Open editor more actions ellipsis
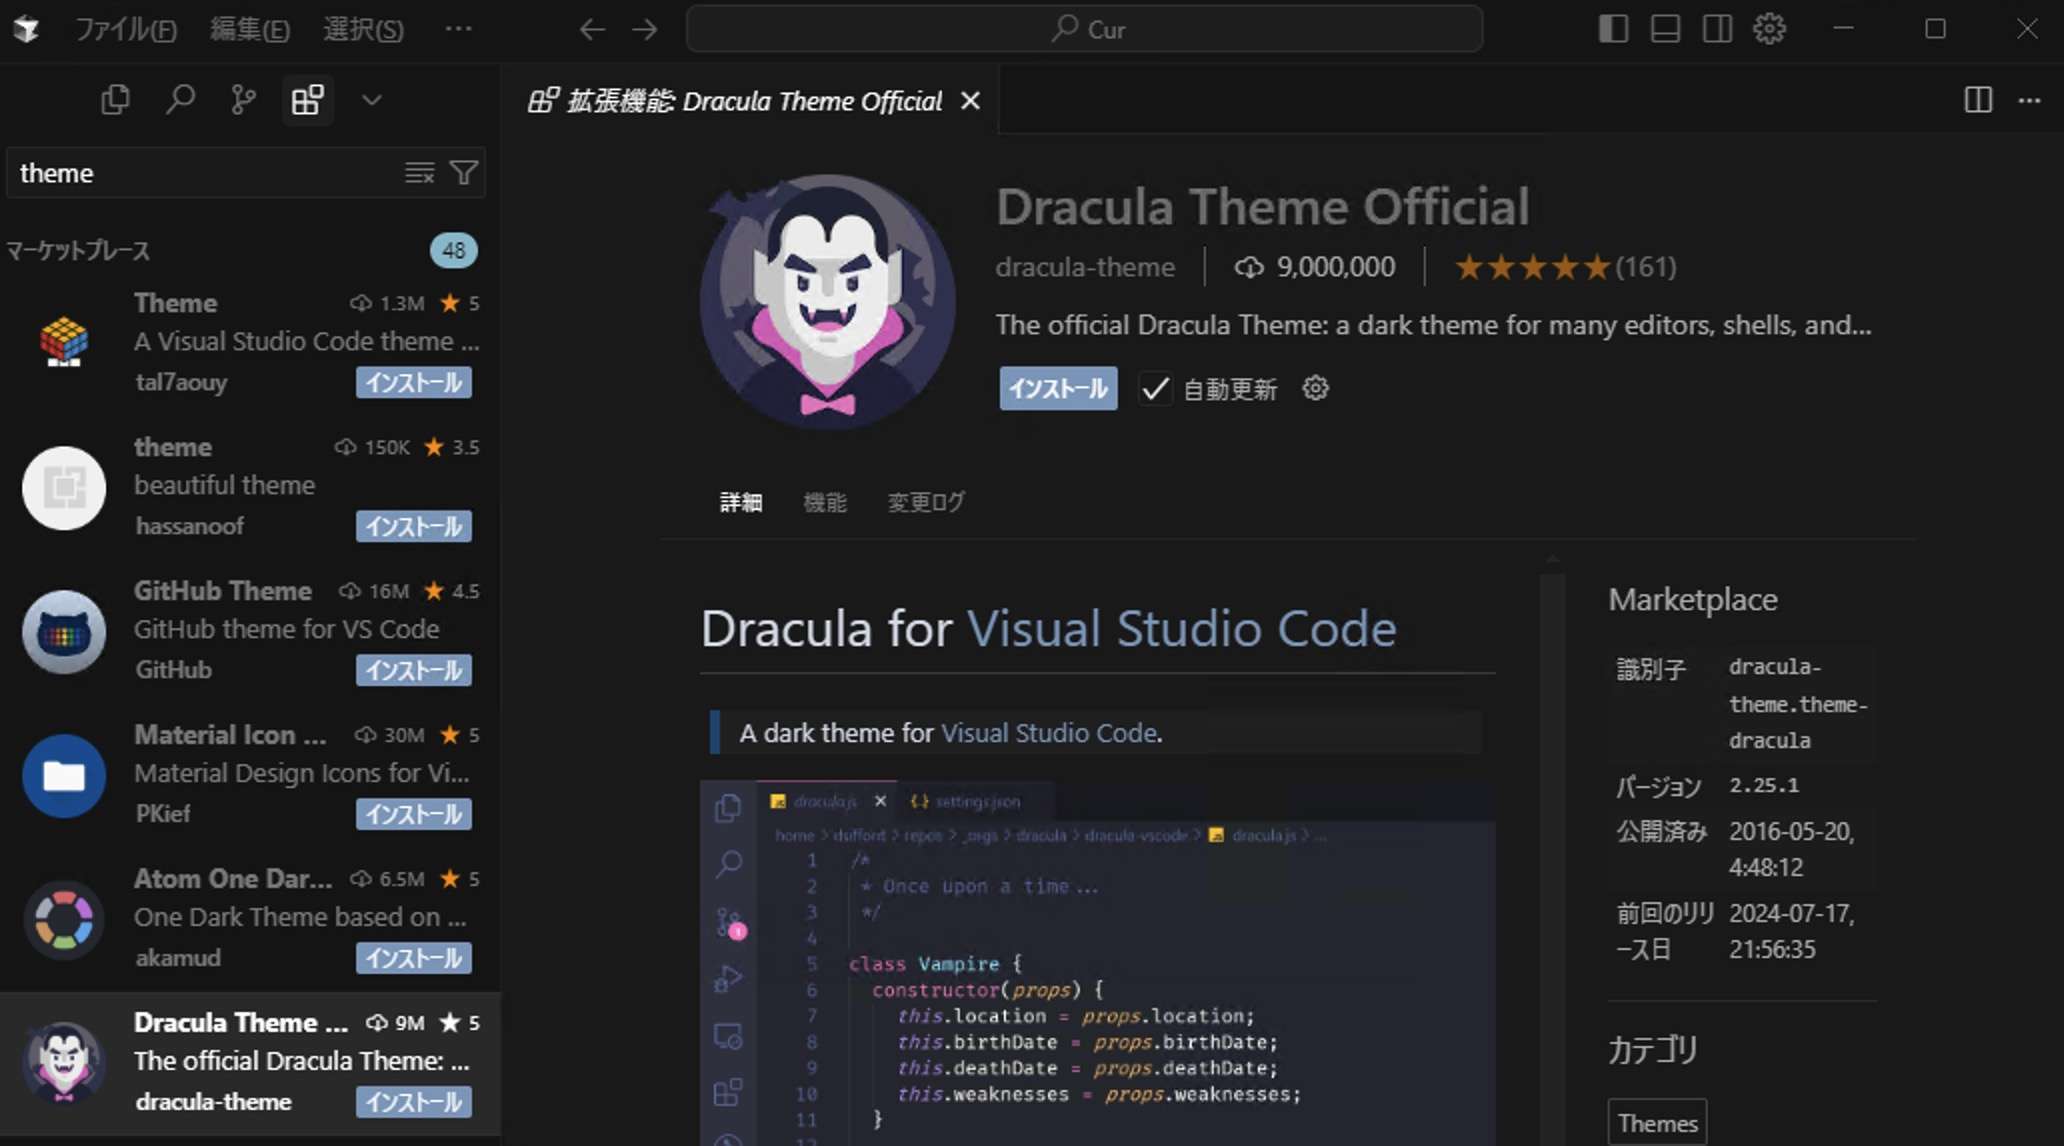The height and width of the screenshot is (1146, 2064). coord(2029,100)
